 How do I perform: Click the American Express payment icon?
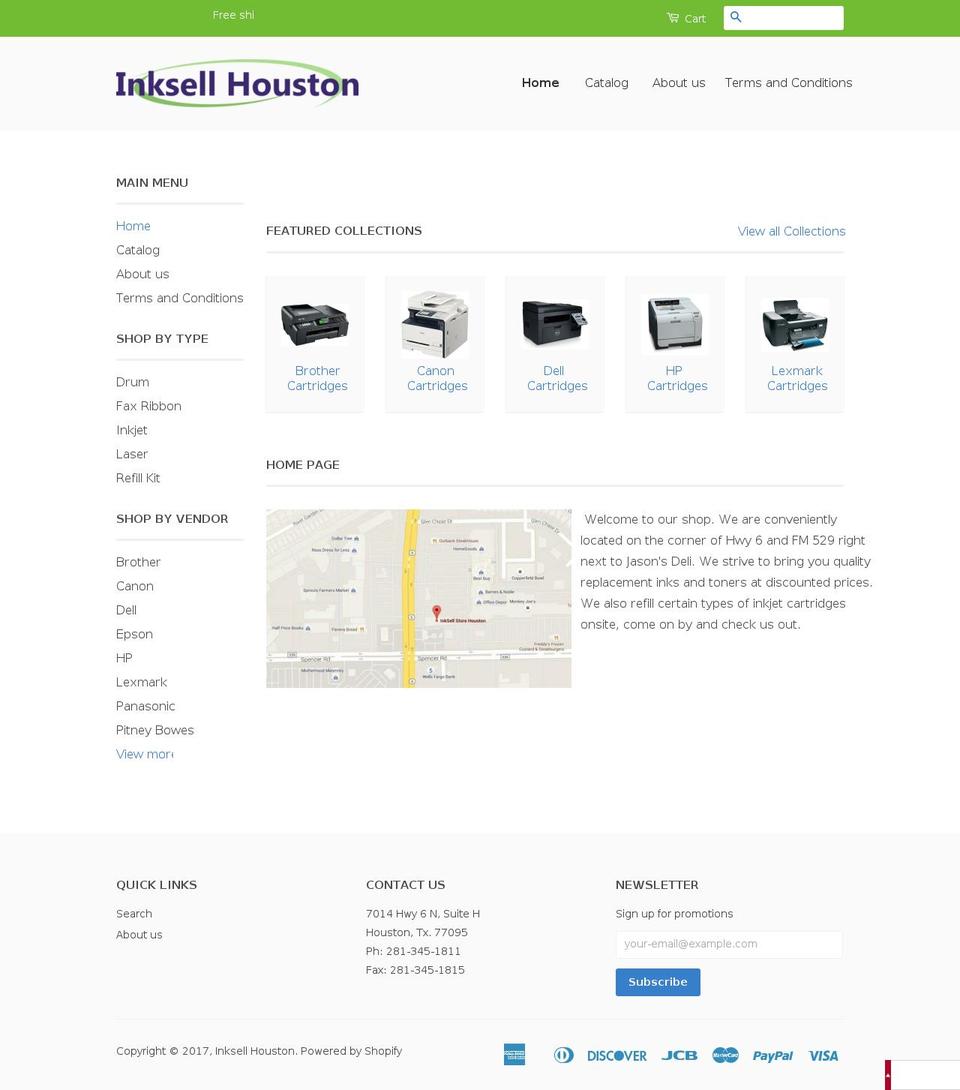tap(514, 1055)
